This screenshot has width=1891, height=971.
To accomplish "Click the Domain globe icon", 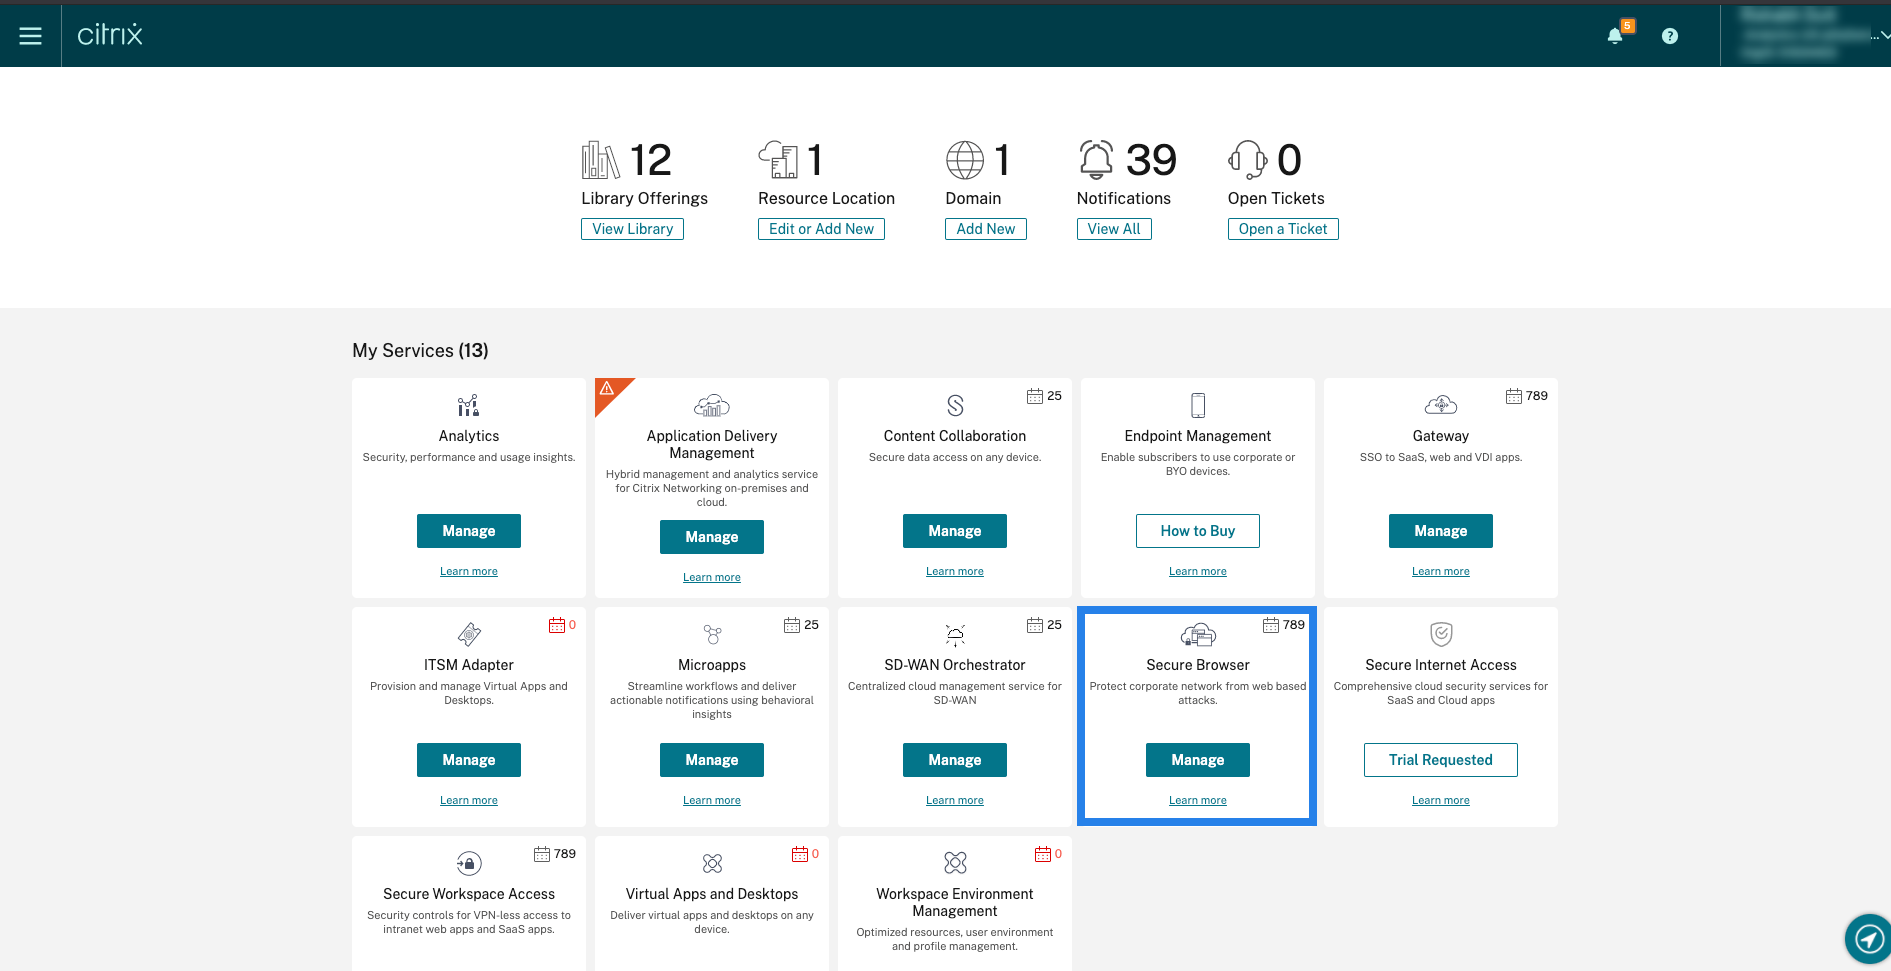I will (x=965, y=160).
